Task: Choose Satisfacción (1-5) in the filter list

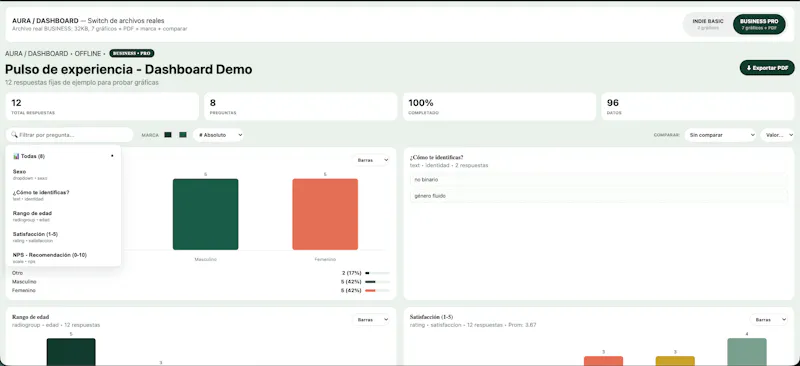Action: 63,236
